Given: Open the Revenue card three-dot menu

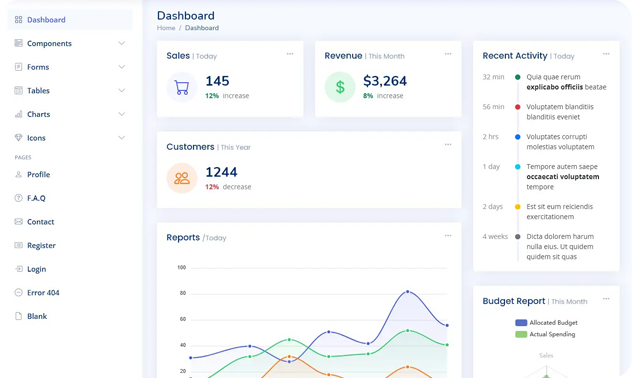Looking at the screenshot, I should coord(448,54).
